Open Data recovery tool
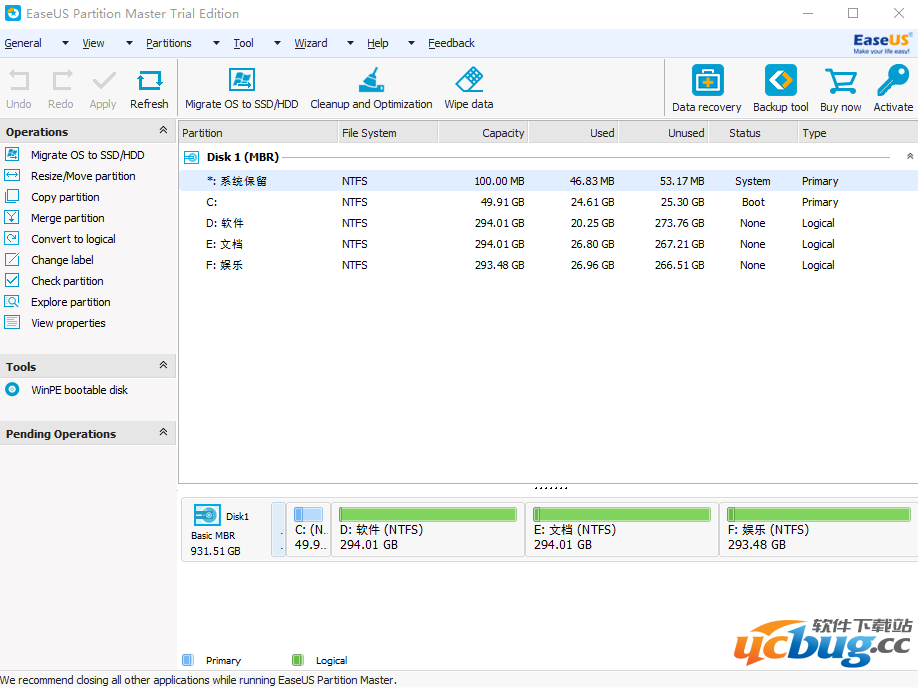 point(707,89)
